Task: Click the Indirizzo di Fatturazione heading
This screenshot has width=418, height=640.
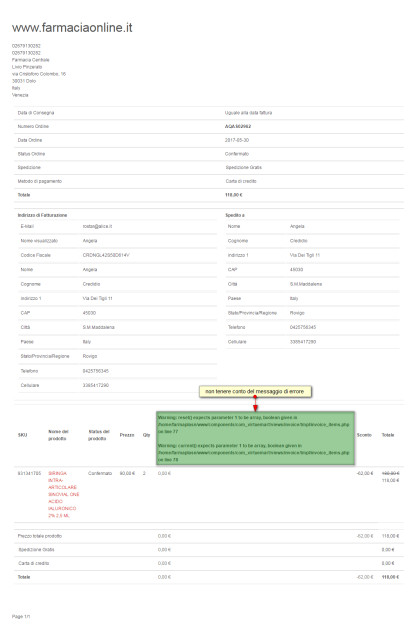Action: [x=42, y=215]
